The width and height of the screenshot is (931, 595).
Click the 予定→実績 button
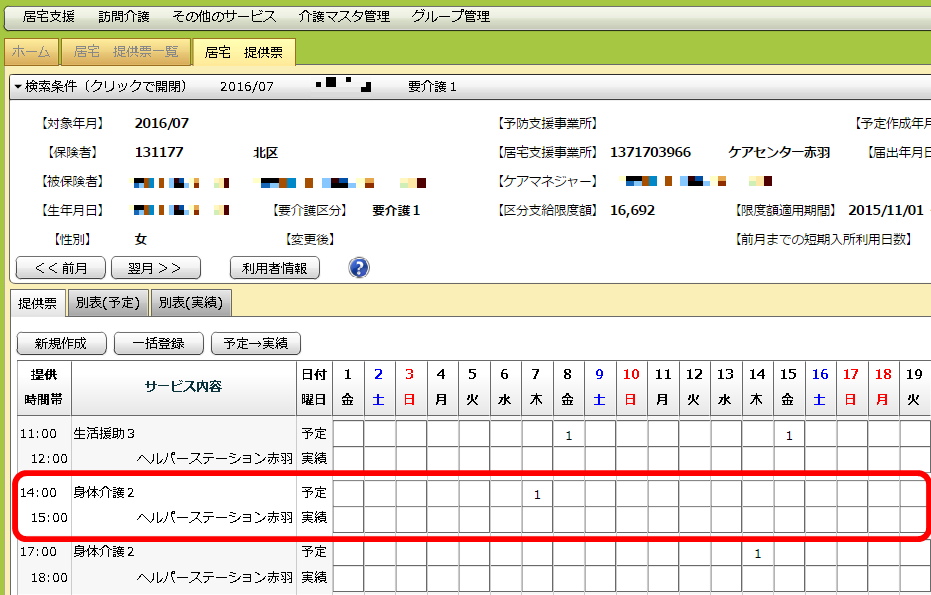(255, 343)
